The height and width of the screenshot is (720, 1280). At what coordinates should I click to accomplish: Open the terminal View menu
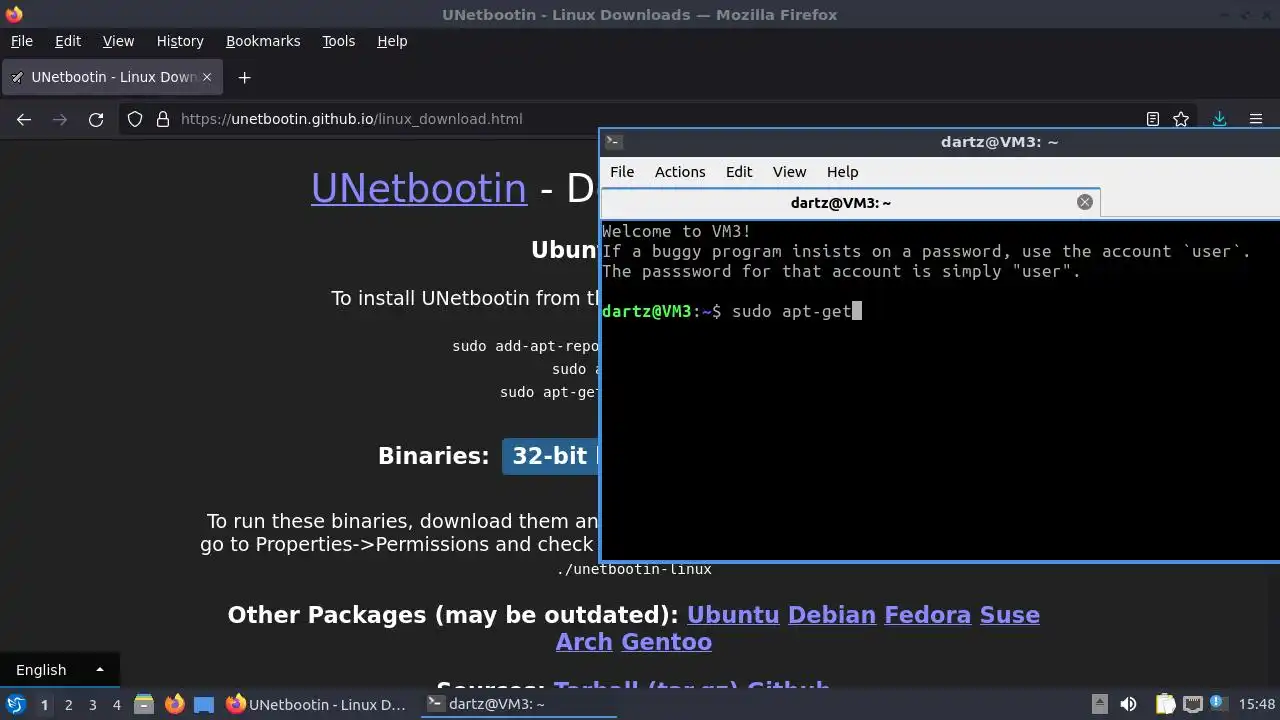(789, 172)
